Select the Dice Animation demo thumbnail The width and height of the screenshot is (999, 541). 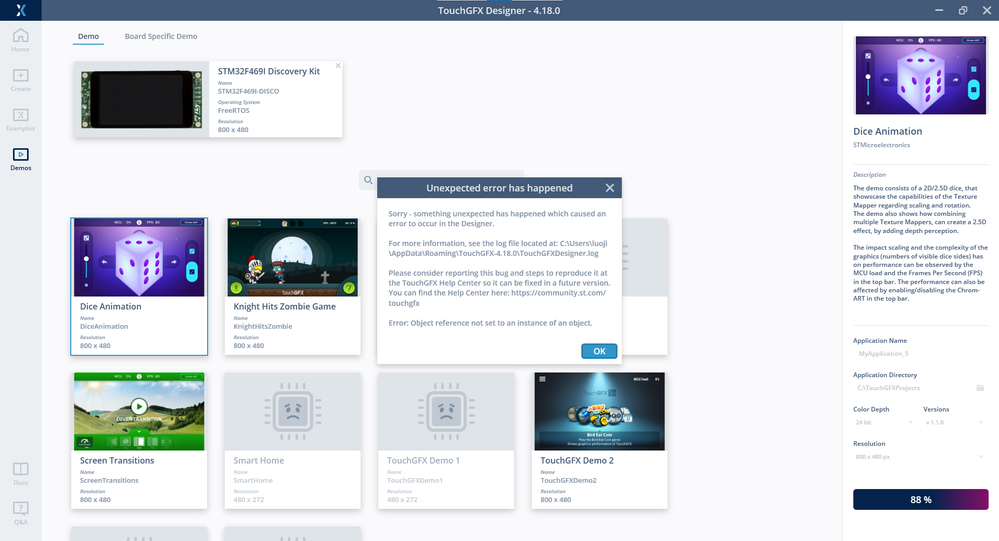coord(140,257)
